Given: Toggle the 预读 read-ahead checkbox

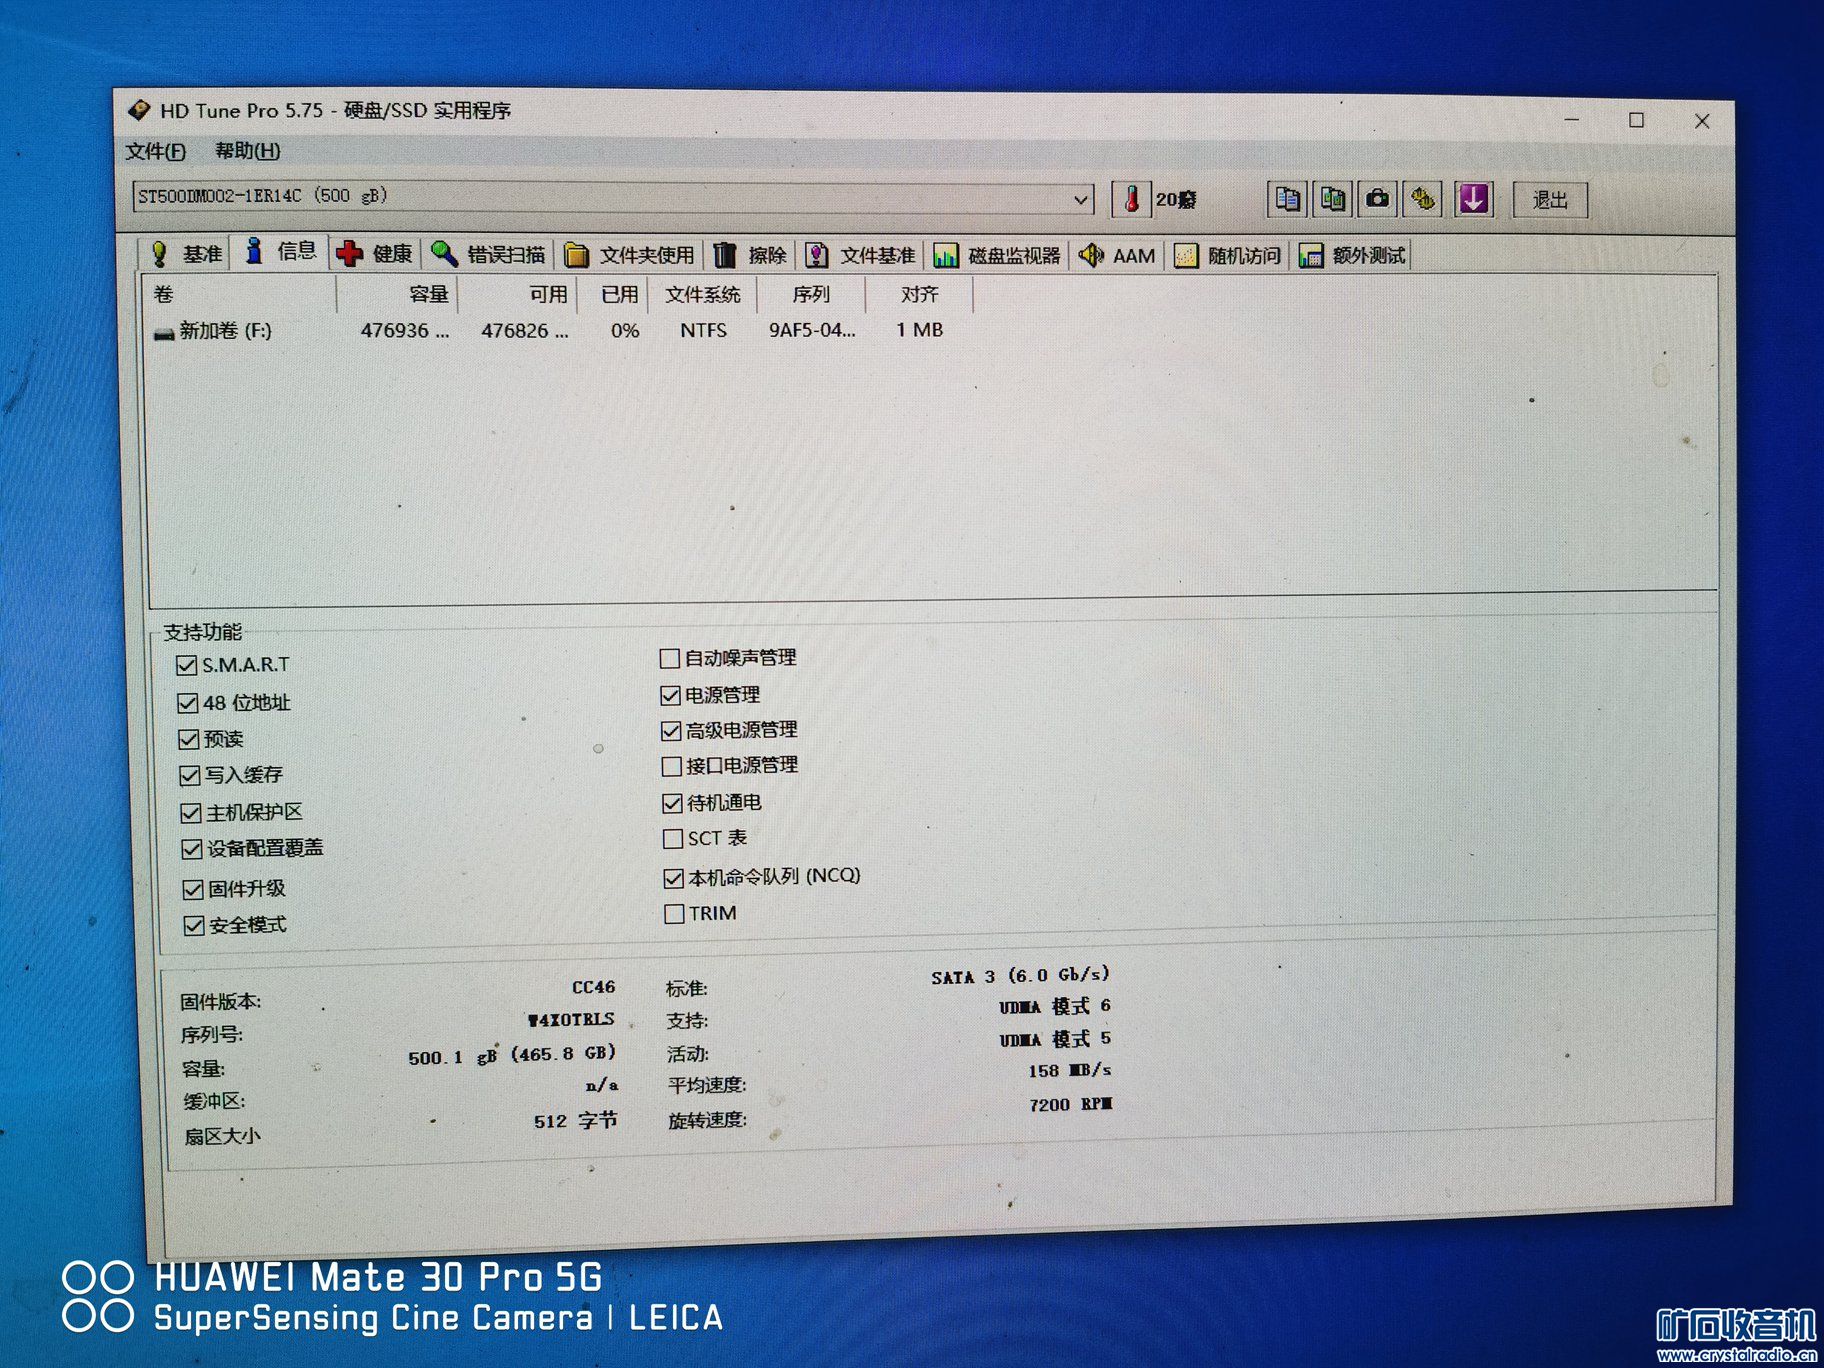Looking at the screenshot, I should [188, 739].
